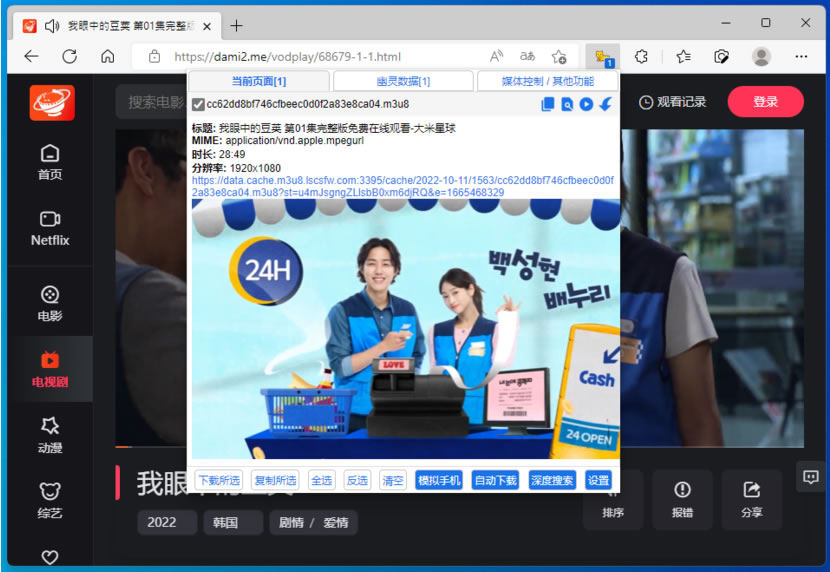Open a new browser tab

pos(236,25)
